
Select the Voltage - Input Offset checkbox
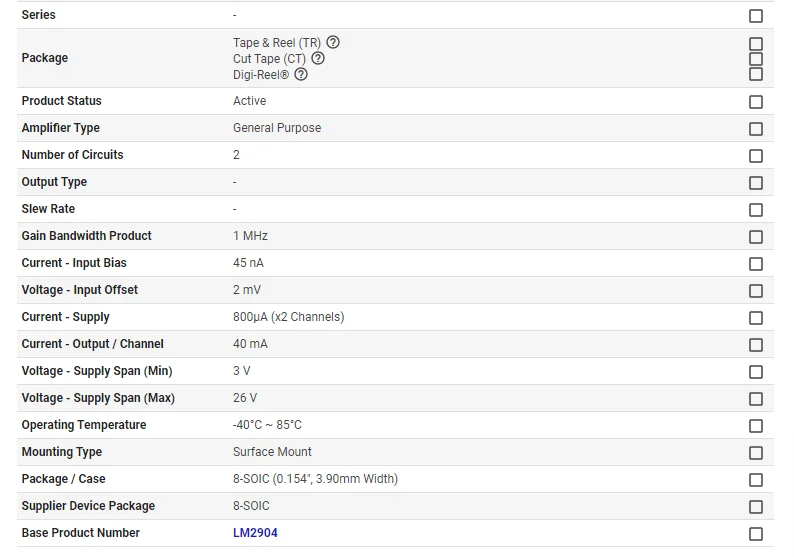[x=756, y=291]
